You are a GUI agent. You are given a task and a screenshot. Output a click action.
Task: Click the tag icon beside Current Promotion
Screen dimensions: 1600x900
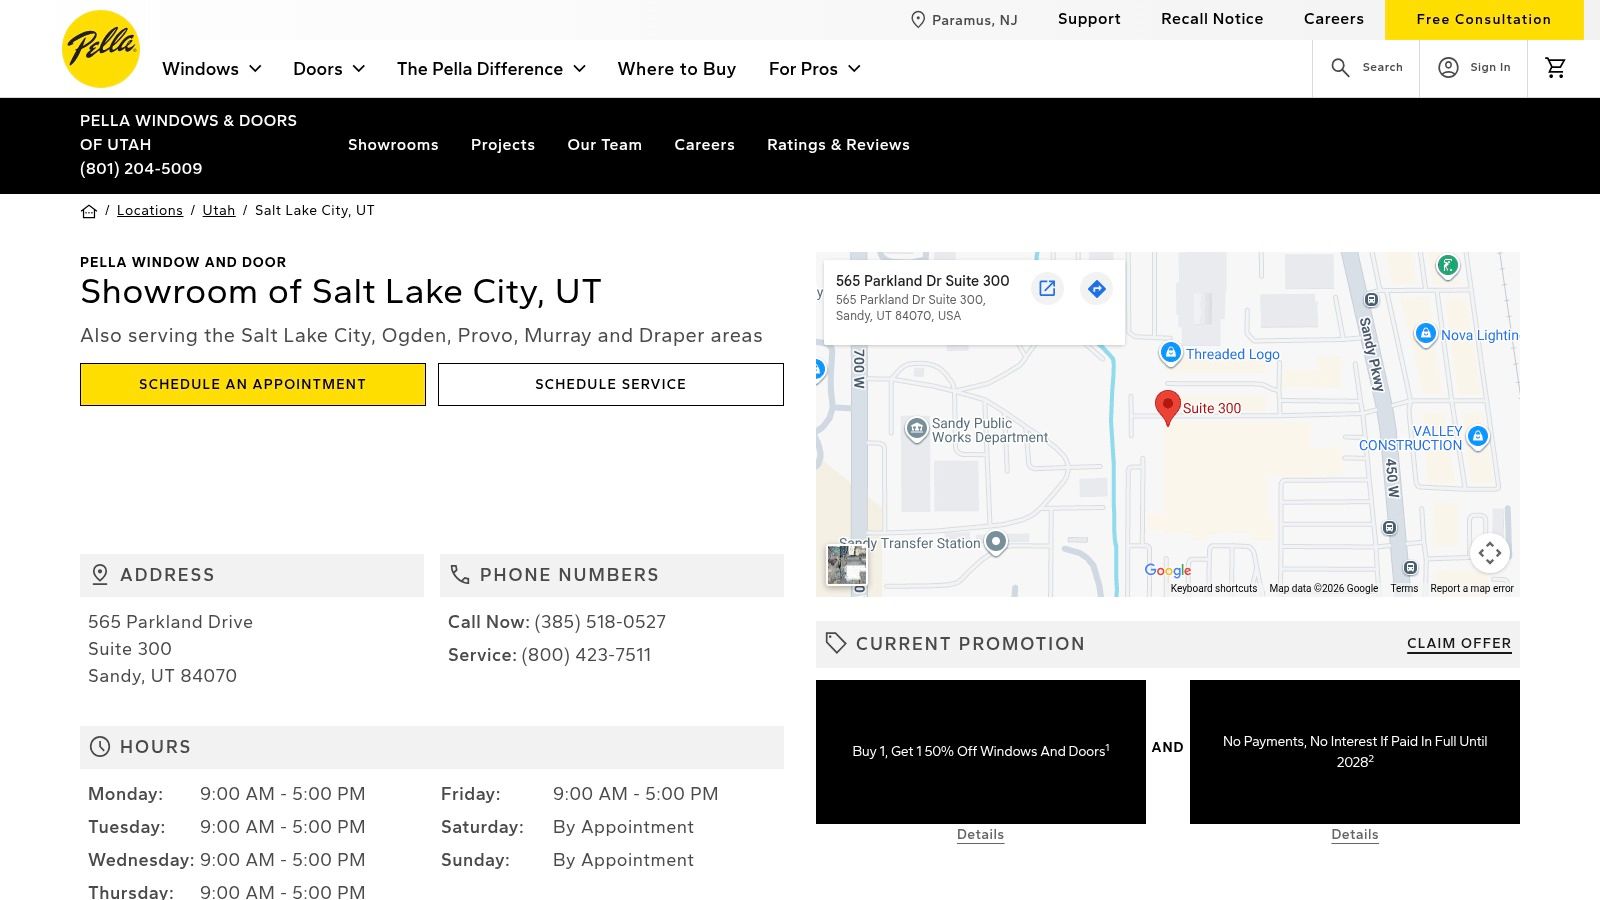click(x=836, y=644)
